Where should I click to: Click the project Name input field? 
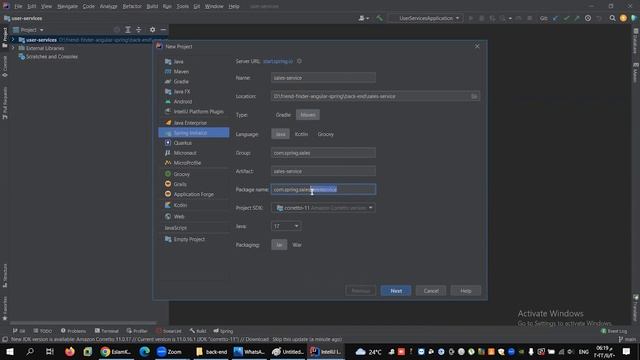coord(323,78)
